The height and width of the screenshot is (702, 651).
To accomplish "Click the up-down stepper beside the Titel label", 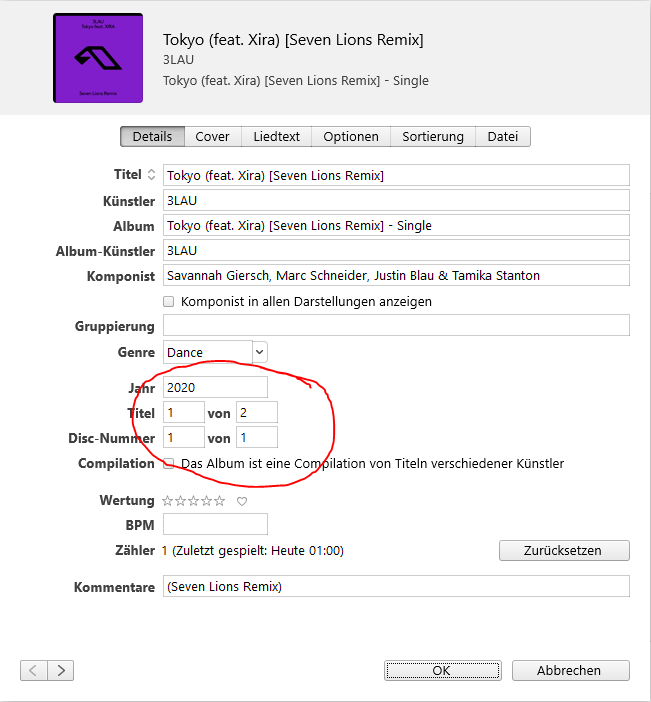I will pos(151,175).
